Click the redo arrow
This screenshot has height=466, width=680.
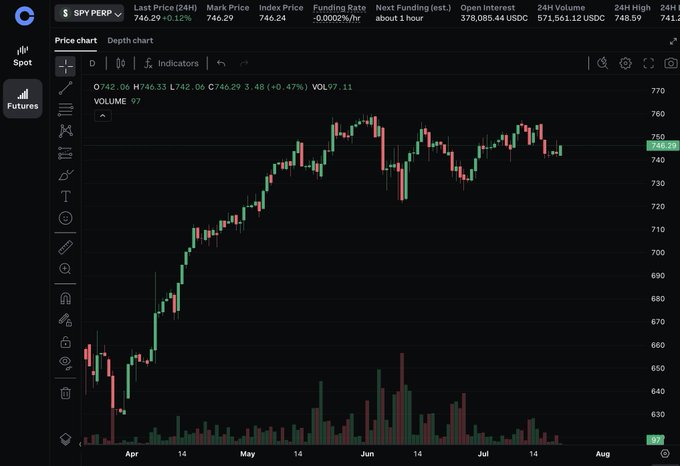point(244,63)
